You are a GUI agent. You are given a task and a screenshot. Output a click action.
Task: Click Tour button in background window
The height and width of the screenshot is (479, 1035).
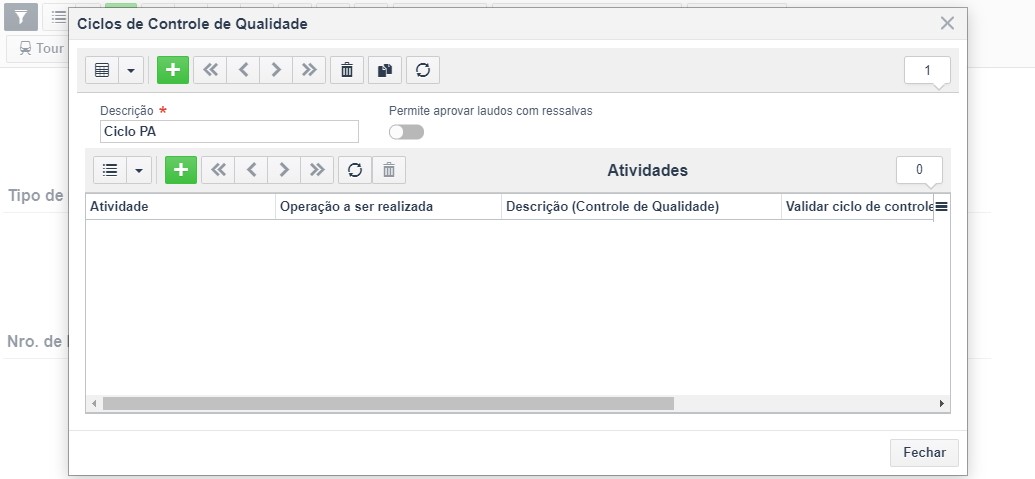pos(36,48)
